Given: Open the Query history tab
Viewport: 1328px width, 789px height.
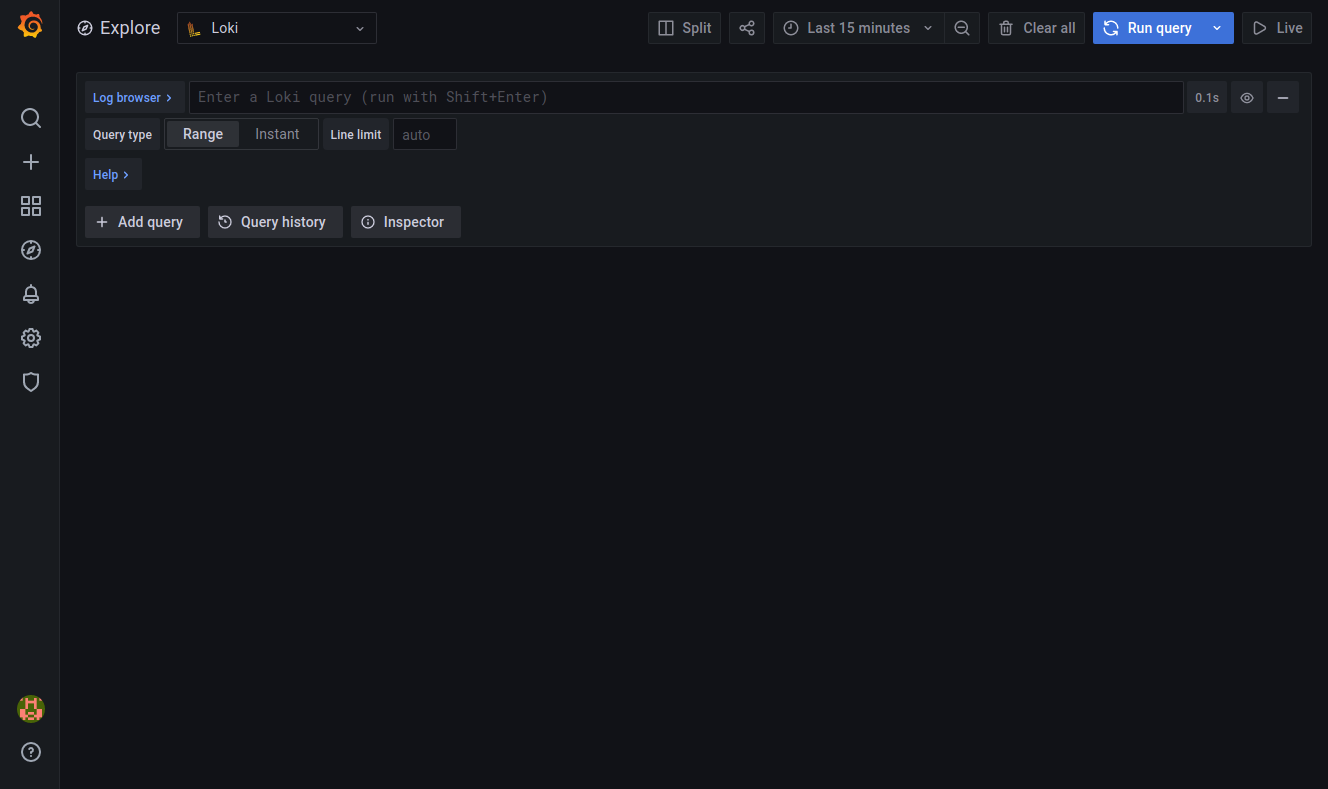Looking at the screenshot, I should point(275,222).
